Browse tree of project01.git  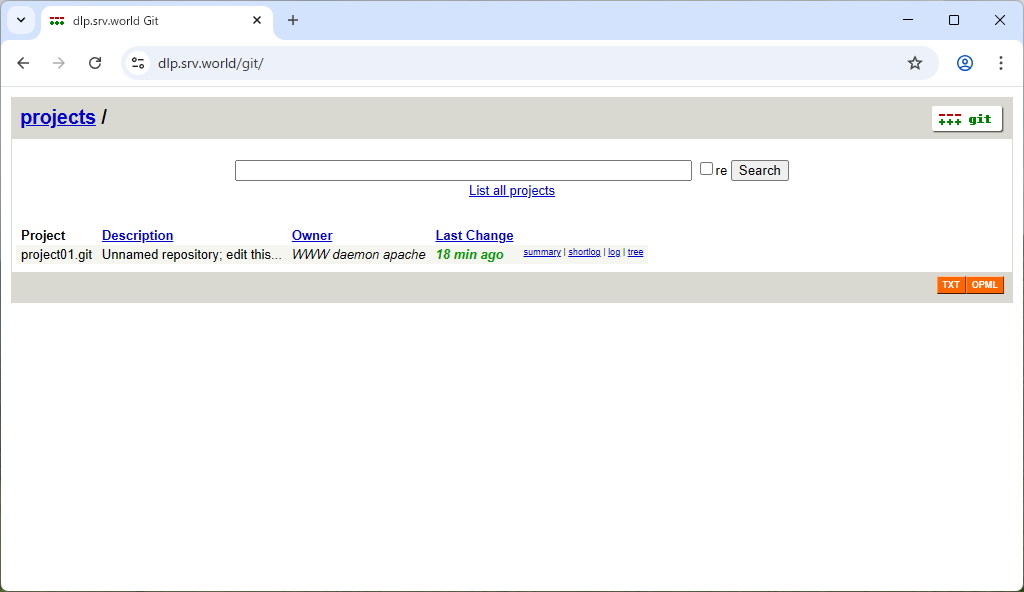tap(635, 252)
